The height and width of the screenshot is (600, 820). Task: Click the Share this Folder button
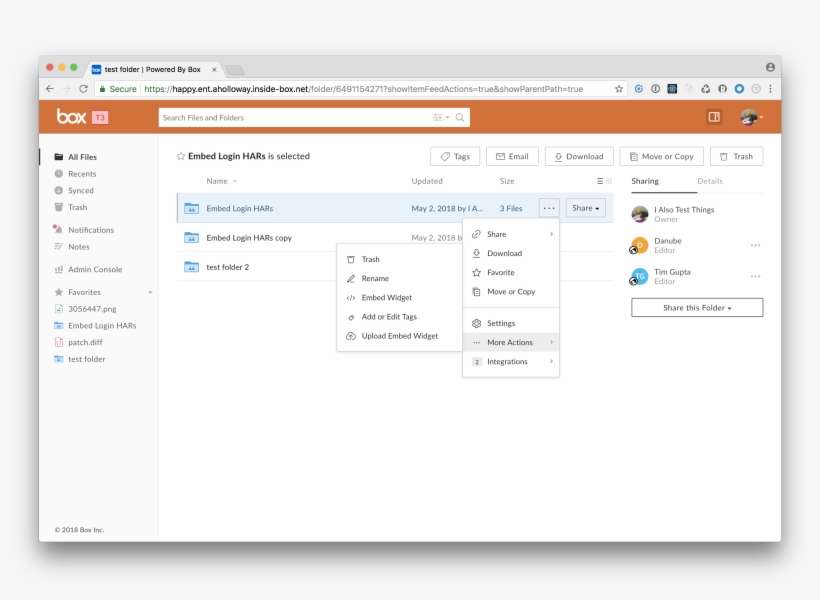pyautogui.click(x=696, y=307)
